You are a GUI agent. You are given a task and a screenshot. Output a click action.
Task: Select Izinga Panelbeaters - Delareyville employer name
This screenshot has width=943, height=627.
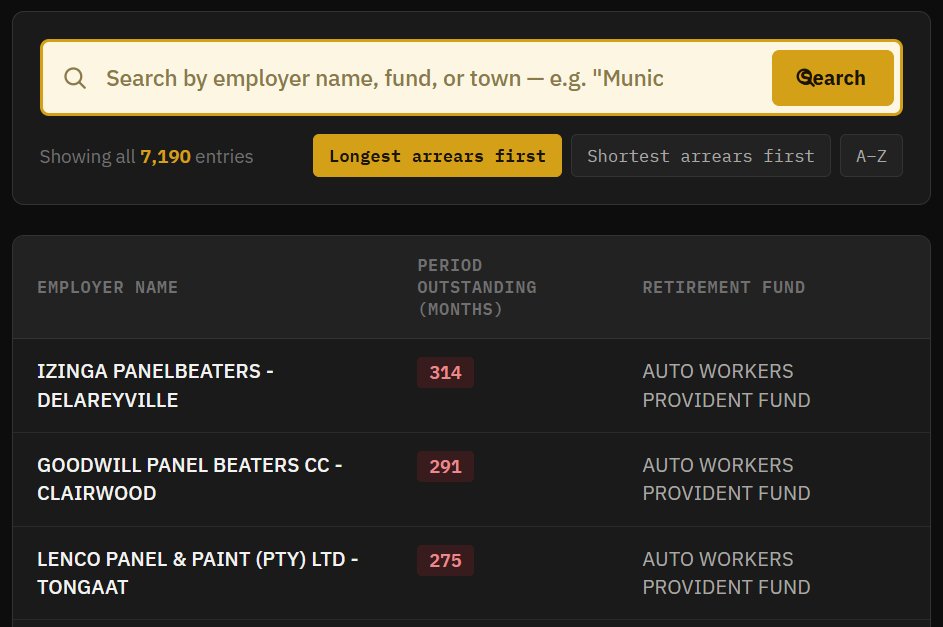tap(156, 385)
